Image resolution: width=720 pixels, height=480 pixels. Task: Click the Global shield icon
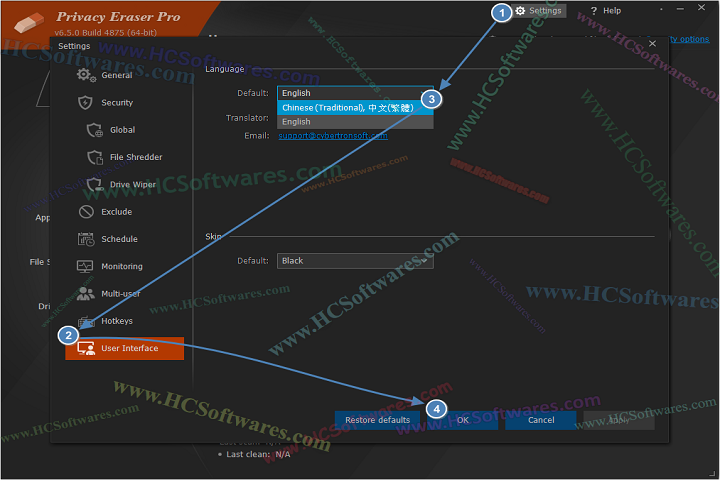click(95, 130)
